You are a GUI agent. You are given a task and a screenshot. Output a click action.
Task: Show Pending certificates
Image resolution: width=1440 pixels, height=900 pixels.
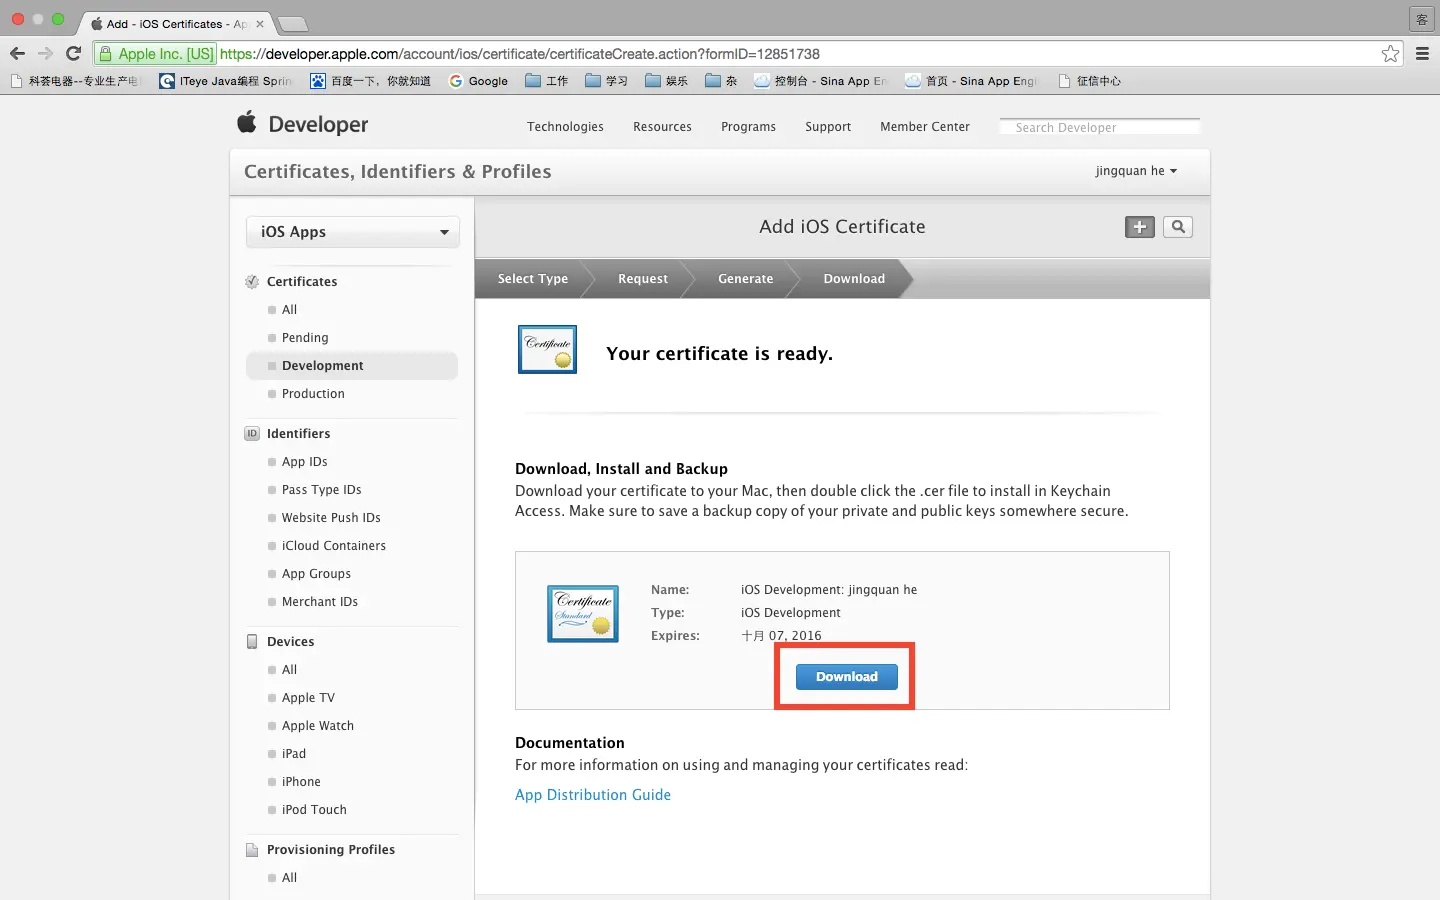(x=305, y=338)
